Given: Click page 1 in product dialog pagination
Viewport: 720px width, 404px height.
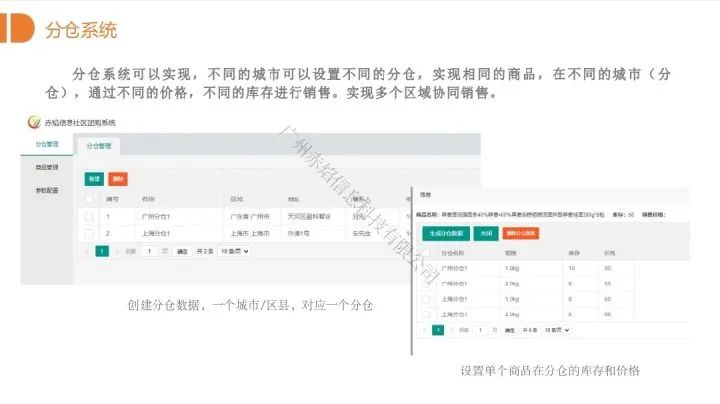Looking at the screenshot, I should 438,329.
